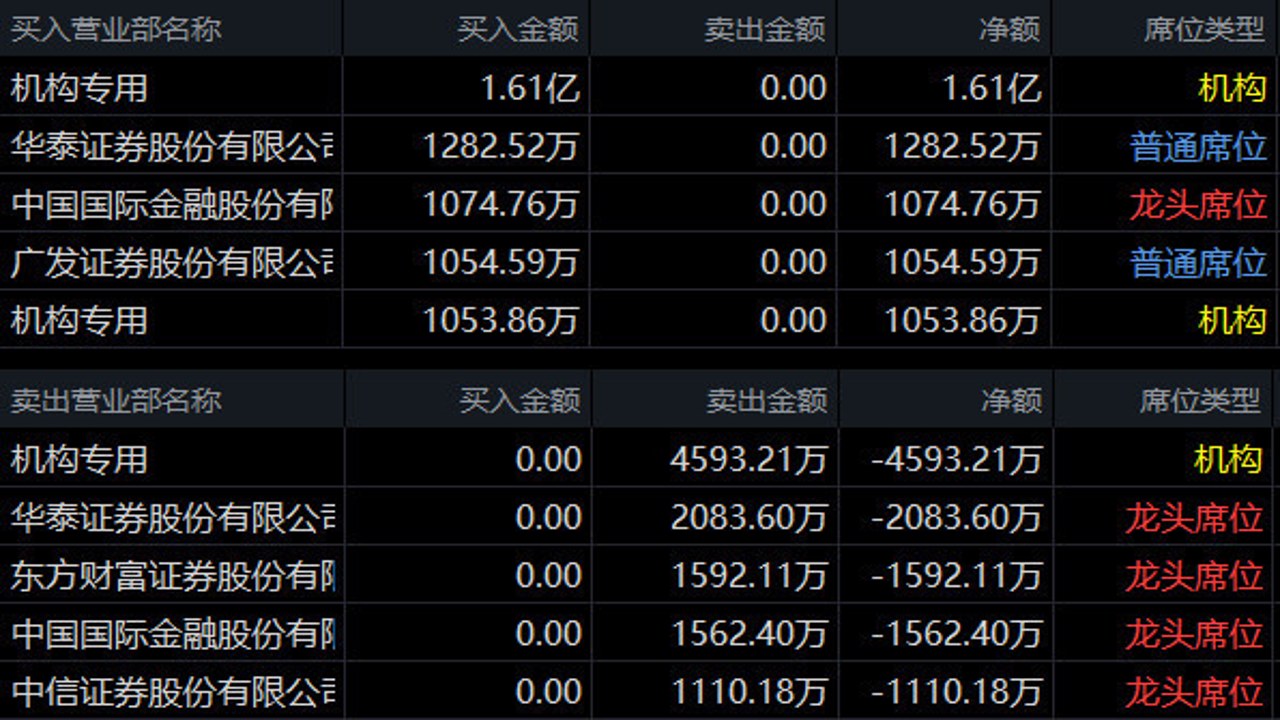The image size is (1280, 720).
Task: Open 华泰证券股份有限公司 in the sell list
Action: coord(640,517)
